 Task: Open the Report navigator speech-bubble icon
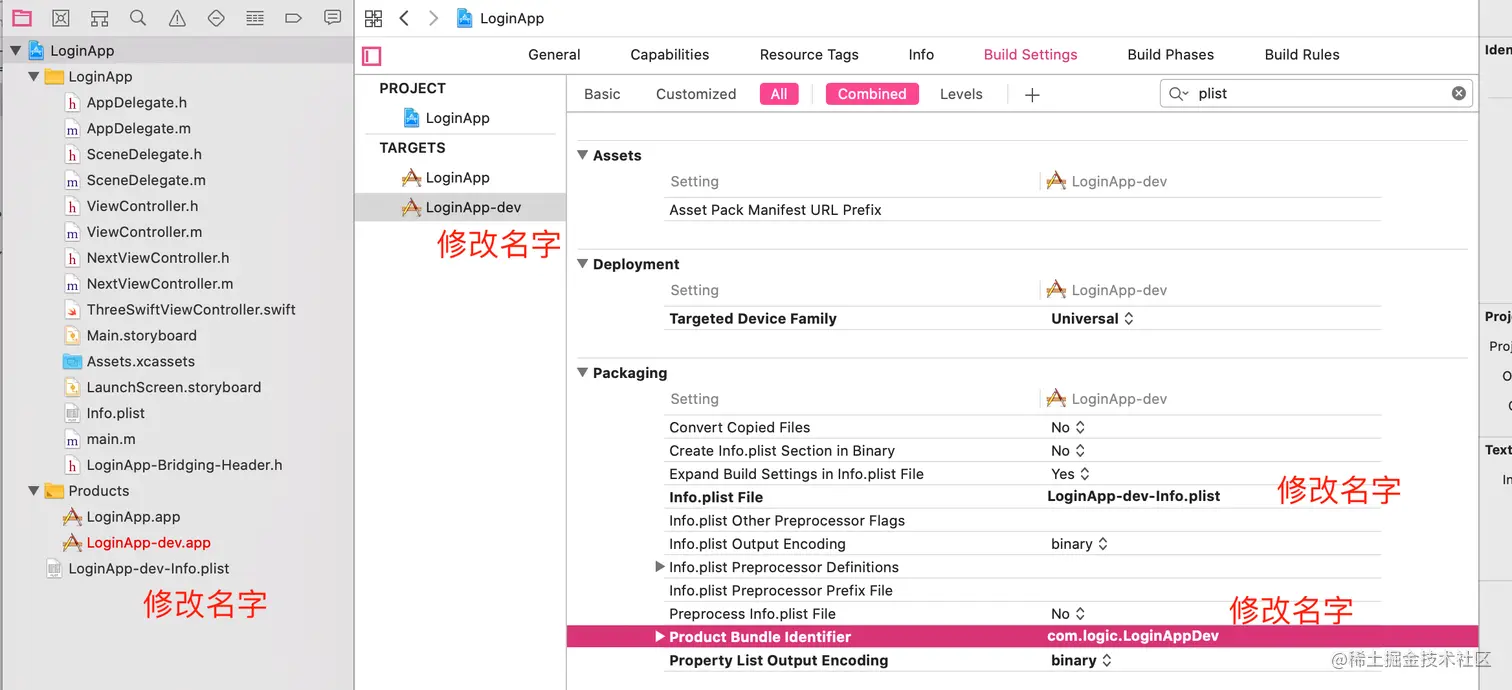click(x=332, y=18)
